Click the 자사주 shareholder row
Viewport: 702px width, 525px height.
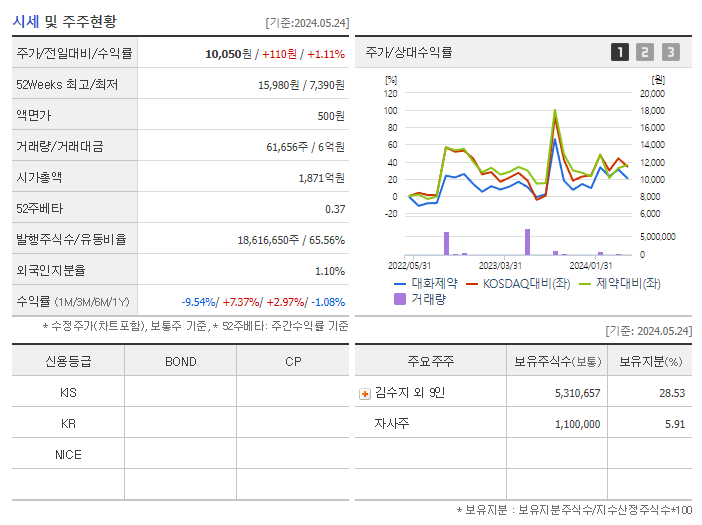pos(523,423)
